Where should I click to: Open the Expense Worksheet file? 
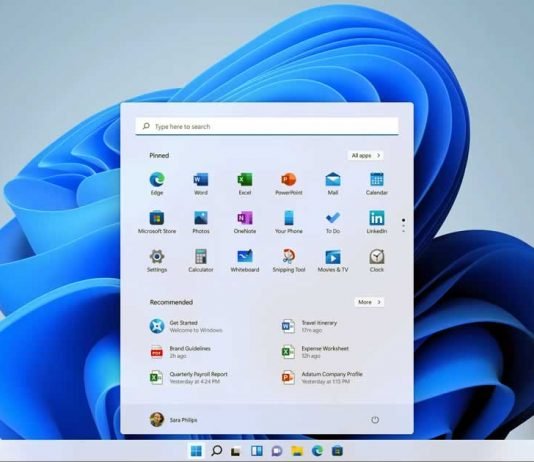click(315, 352)
